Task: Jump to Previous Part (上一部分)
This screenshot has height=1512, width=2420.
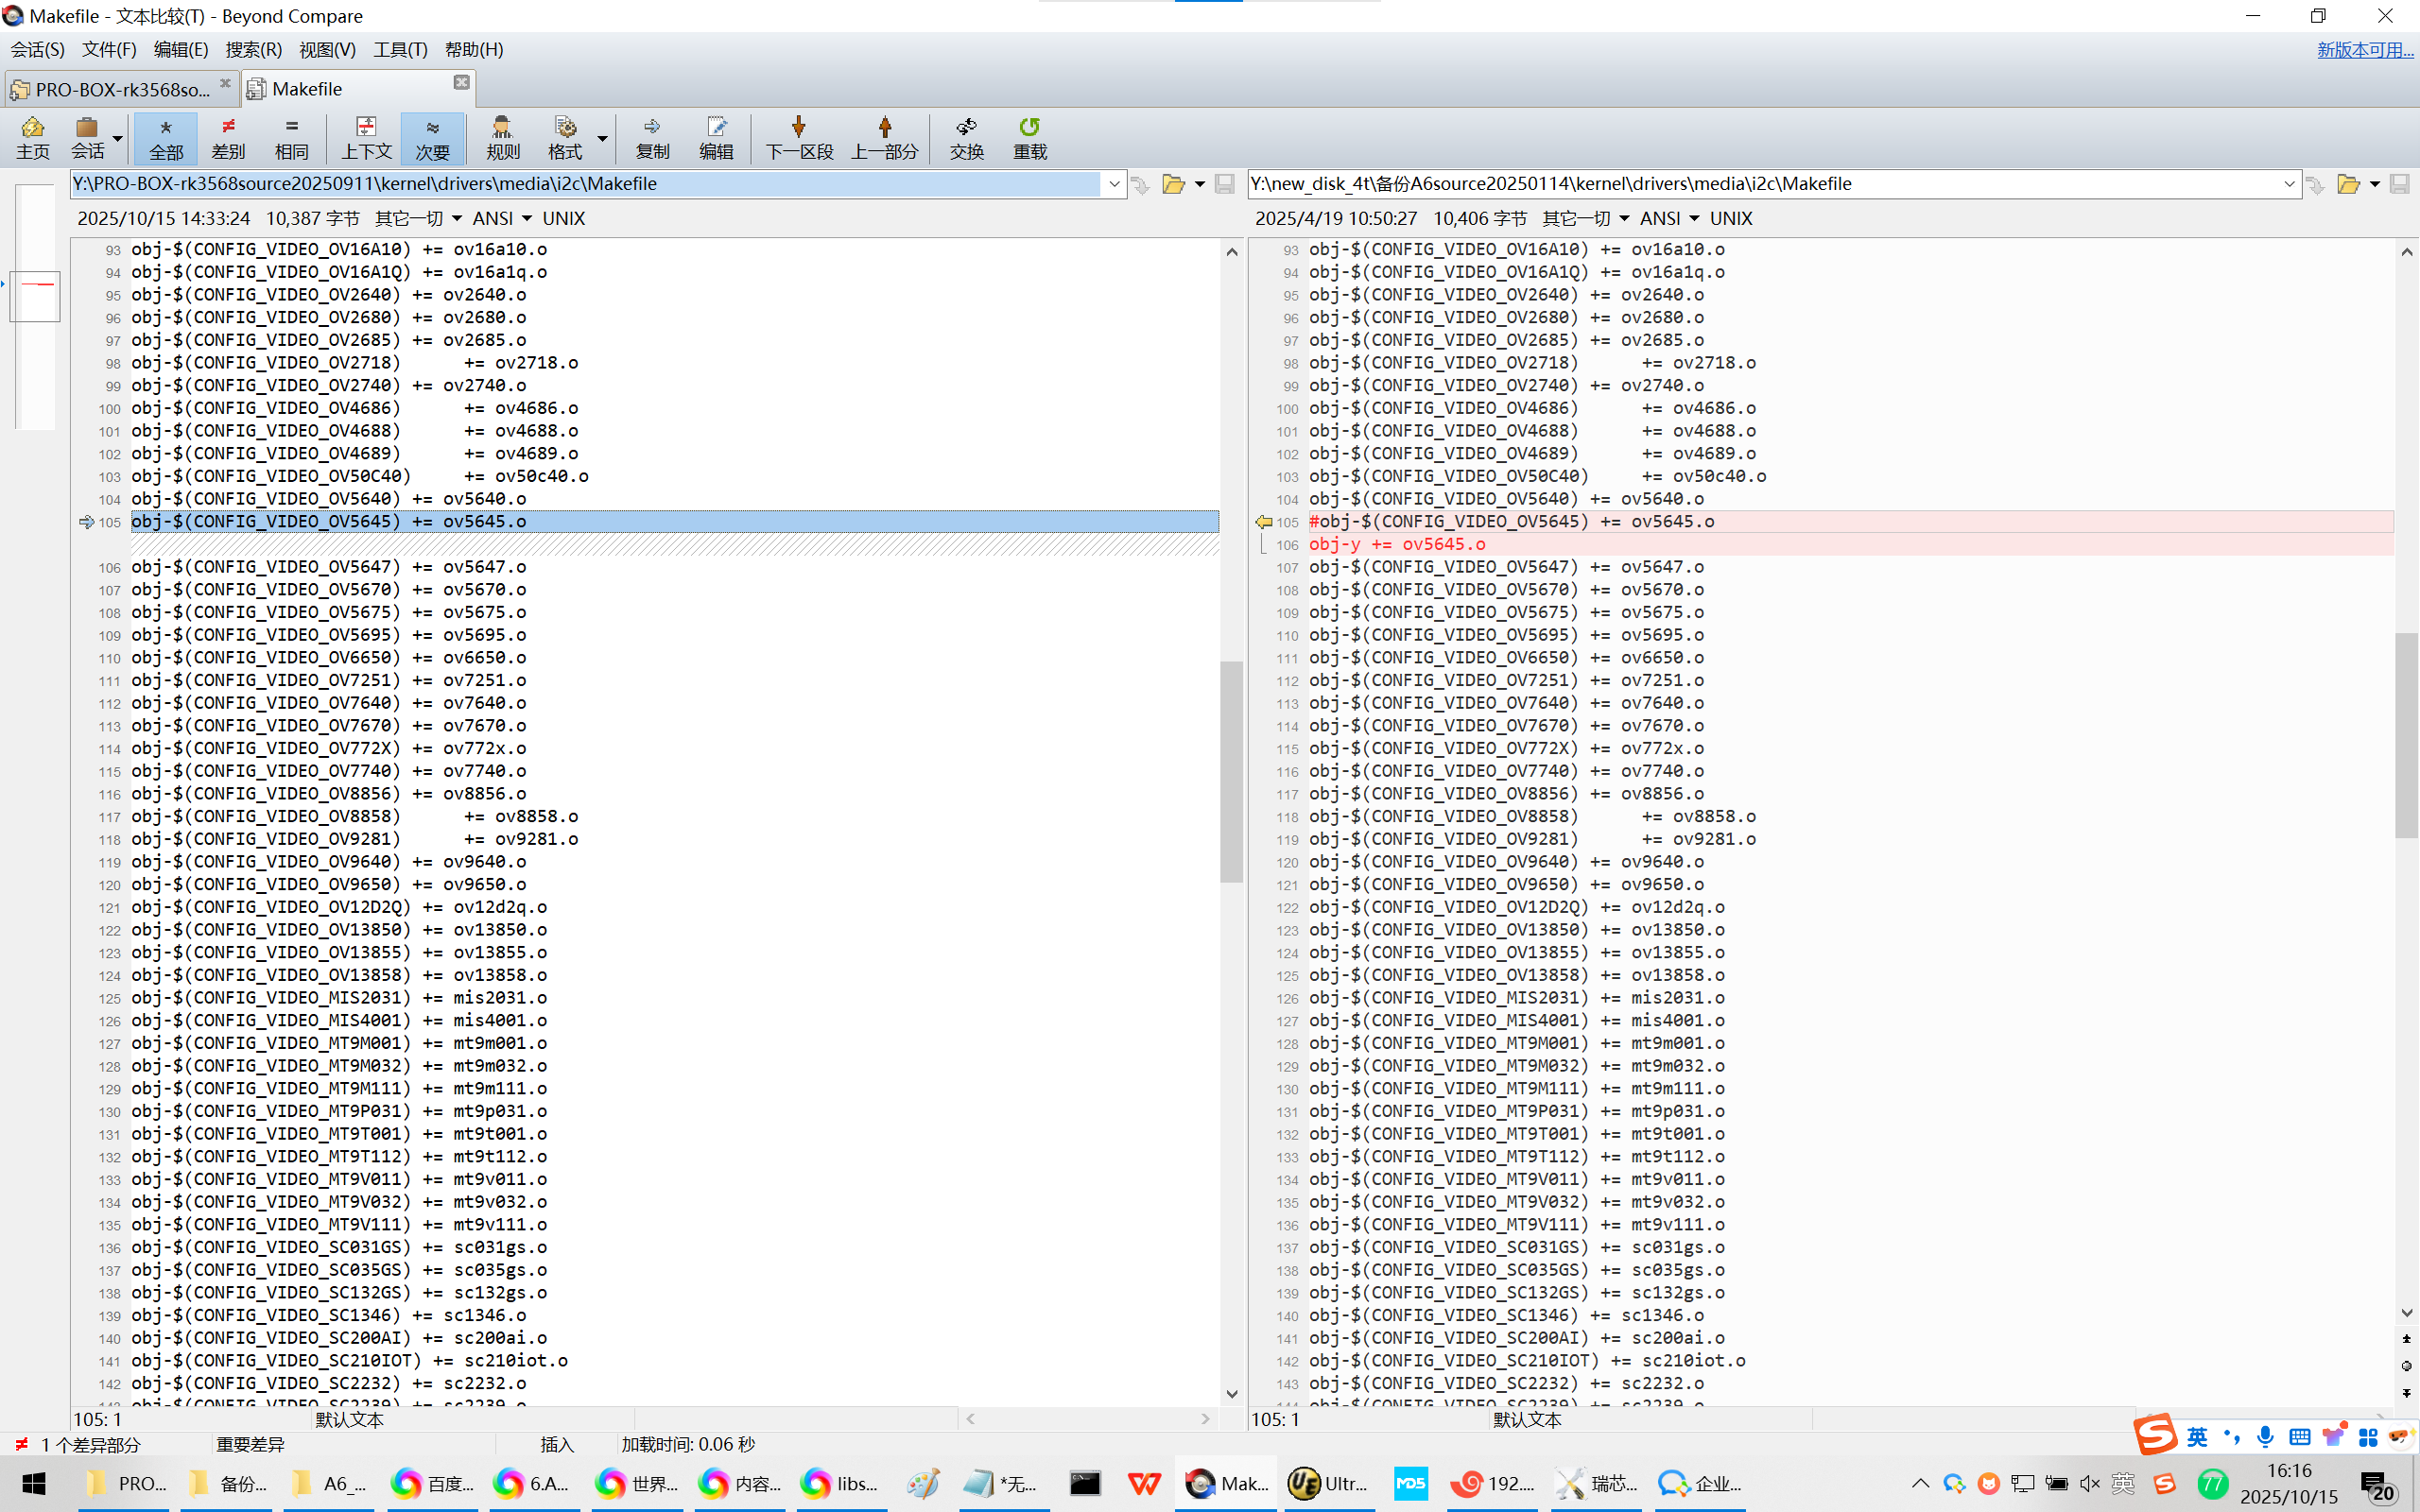Action: point(884,137)
